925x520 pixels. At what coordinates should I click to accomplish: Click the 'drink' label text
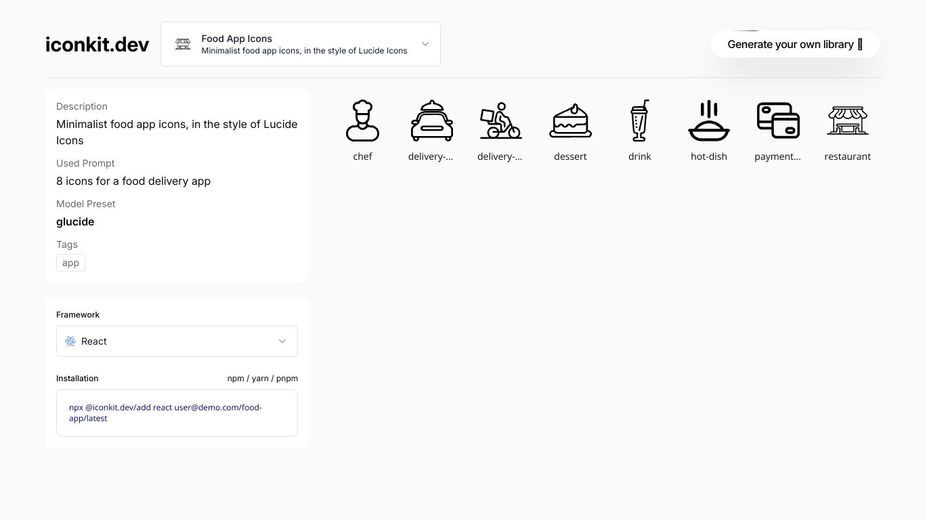pyautogui.click(x=639, y=156)
